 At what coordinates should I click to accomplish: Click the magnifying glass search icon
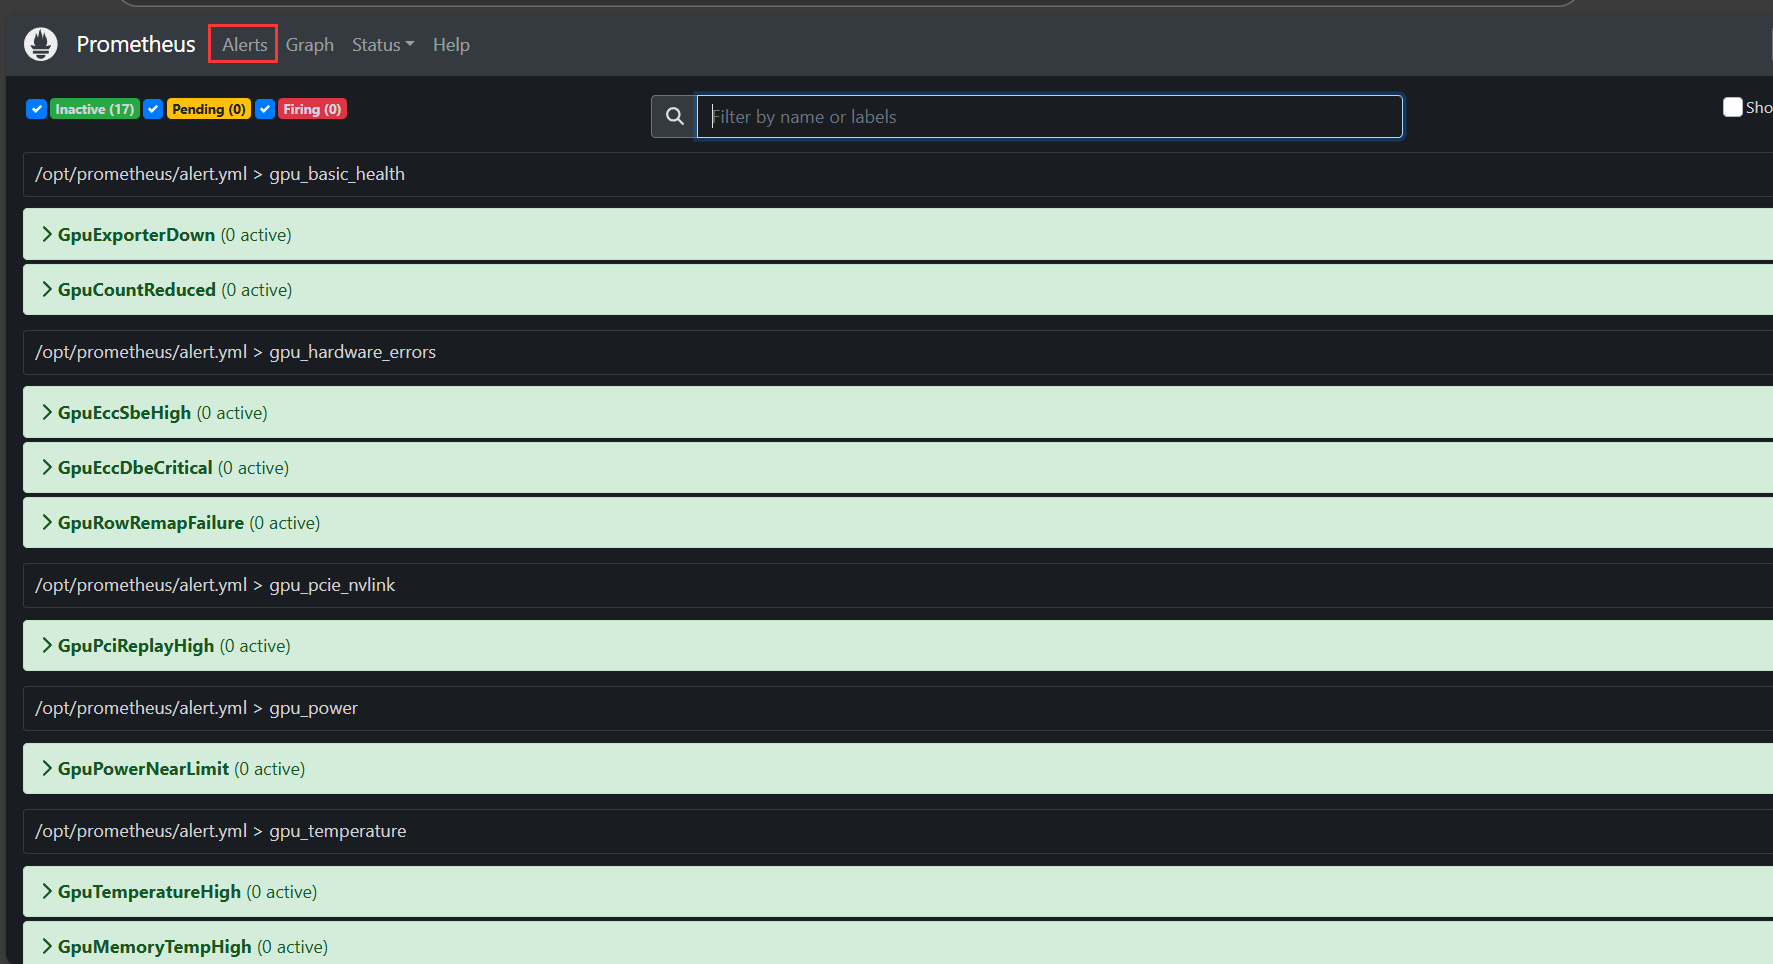pyautogui.click(x=675, y=117)
